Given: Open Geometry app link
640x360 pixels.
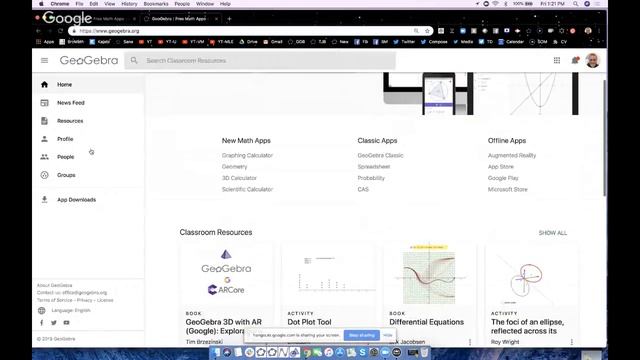Looking at the screenshot, I should coord(234,167).
